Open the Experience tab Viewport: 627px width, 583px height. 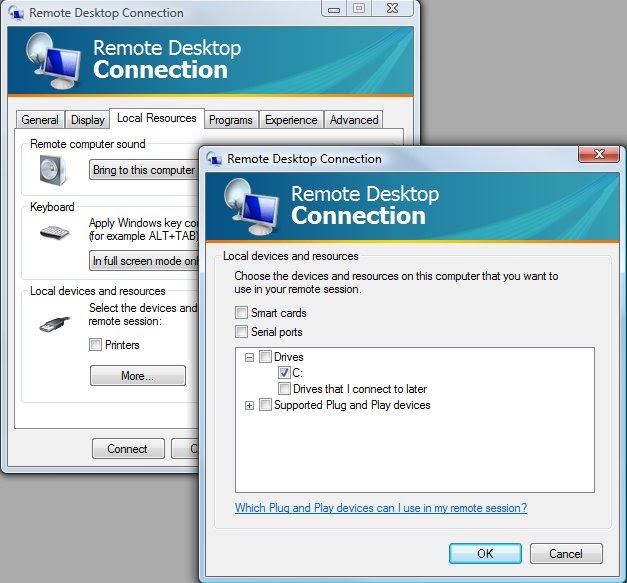tap(291, 120)
